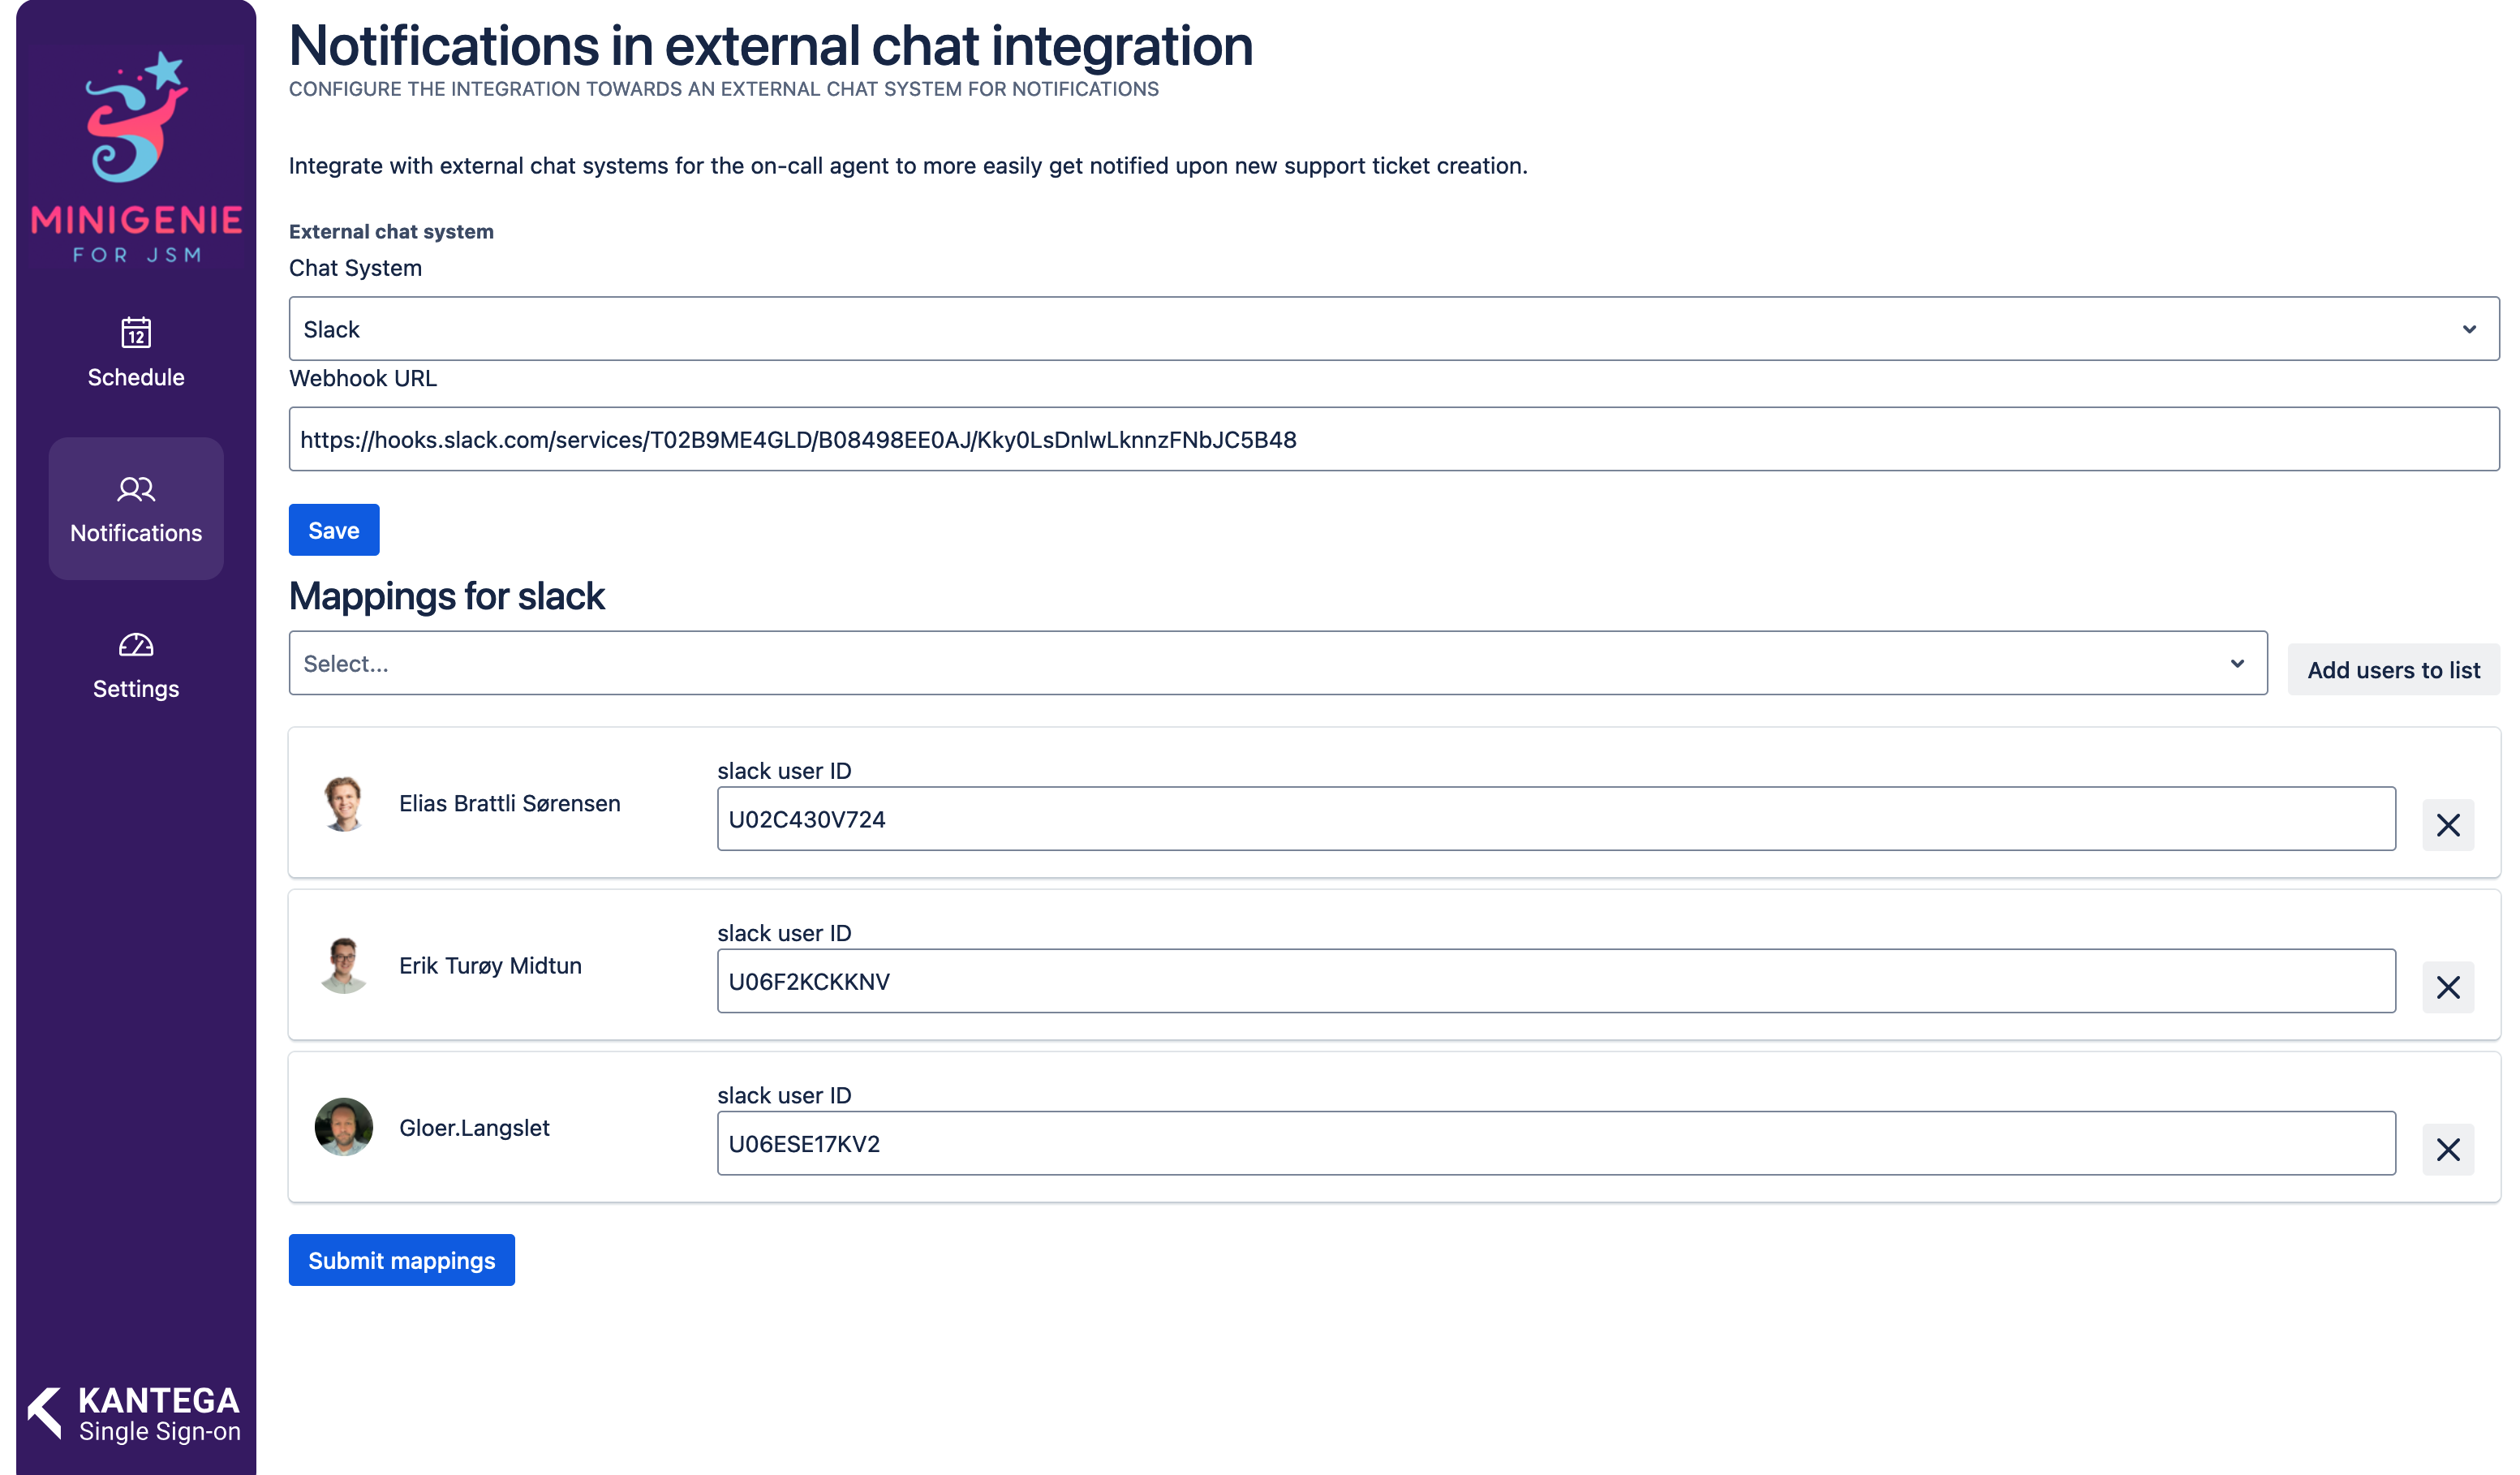Open the Schedule calendar icon
2520x1475 pixels.
pos(136,332)
